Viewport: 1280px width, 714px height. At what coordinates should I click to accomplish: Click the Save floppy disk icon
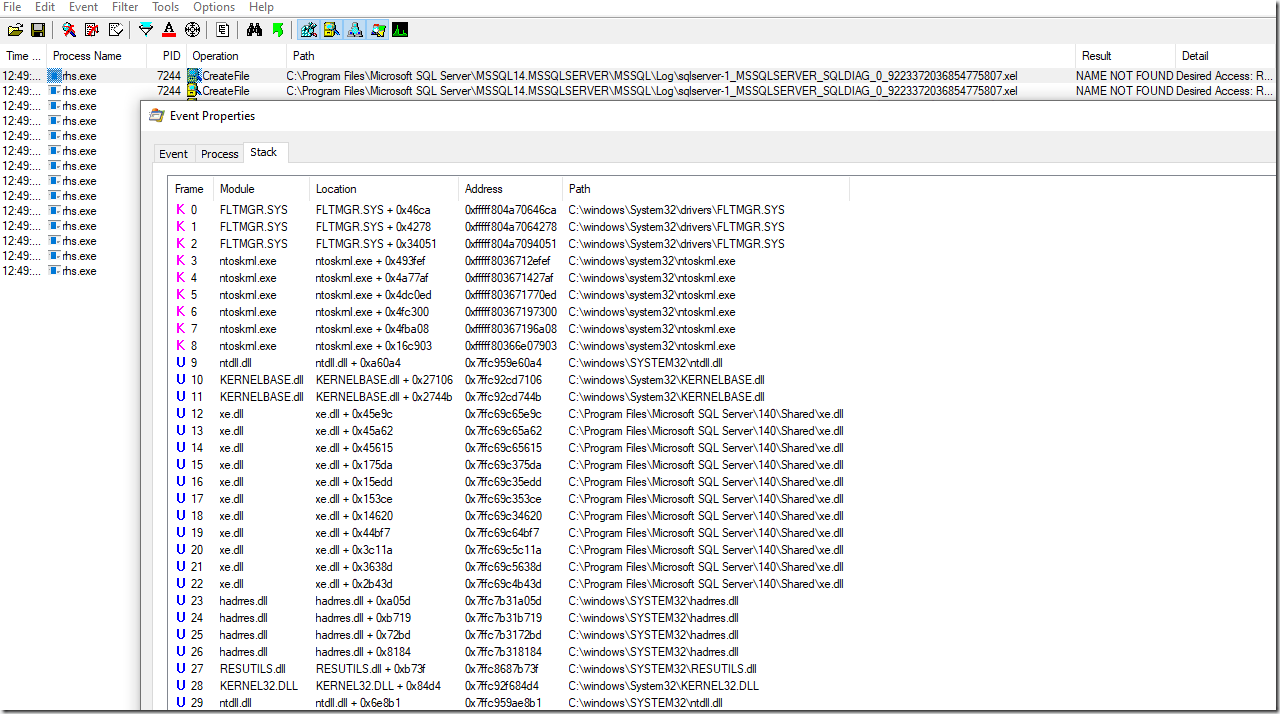[38, 30]
